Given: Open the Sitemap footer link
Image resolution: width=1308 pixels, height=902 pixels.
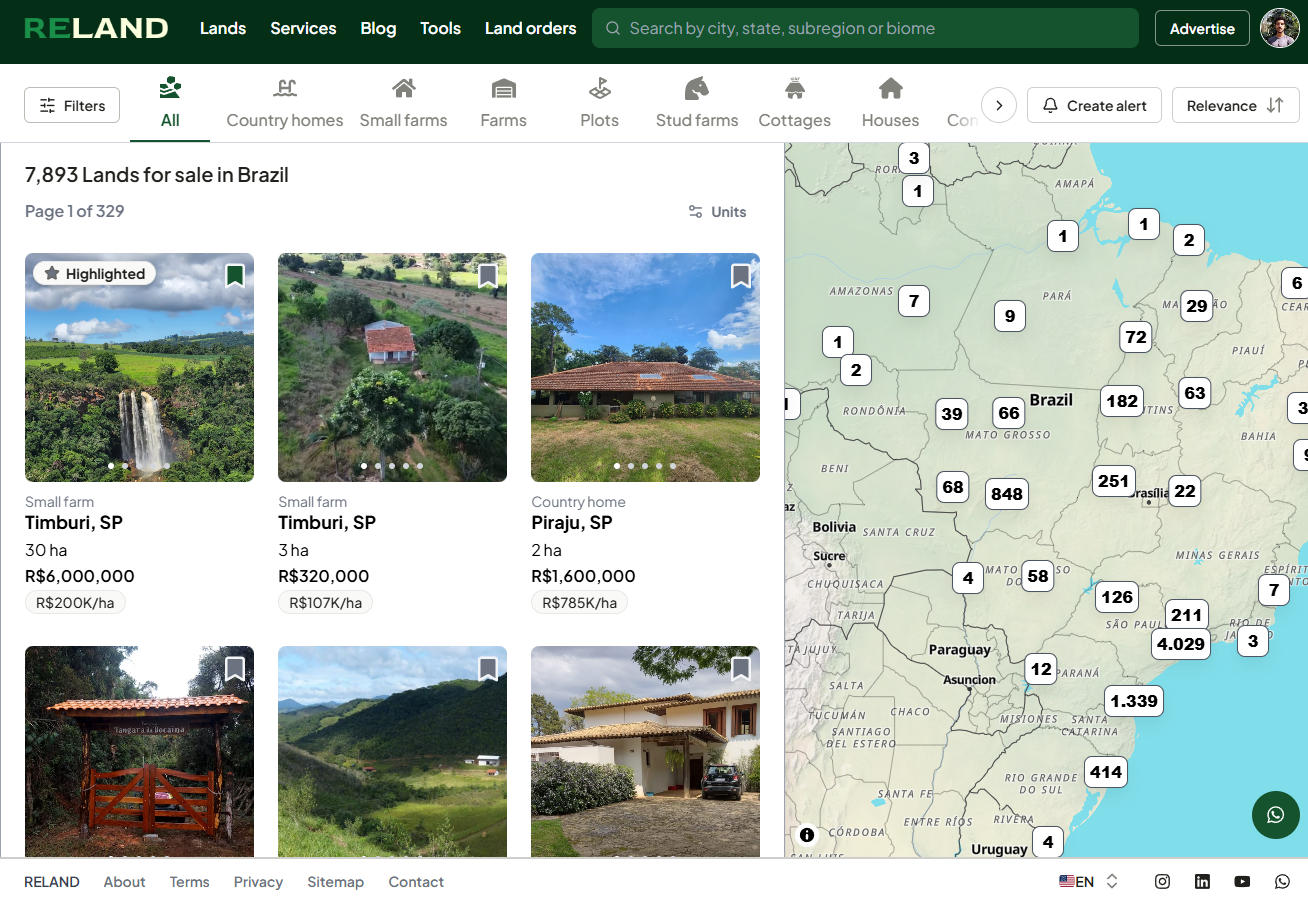Looking at the screenshot, I should pos(335,881).
